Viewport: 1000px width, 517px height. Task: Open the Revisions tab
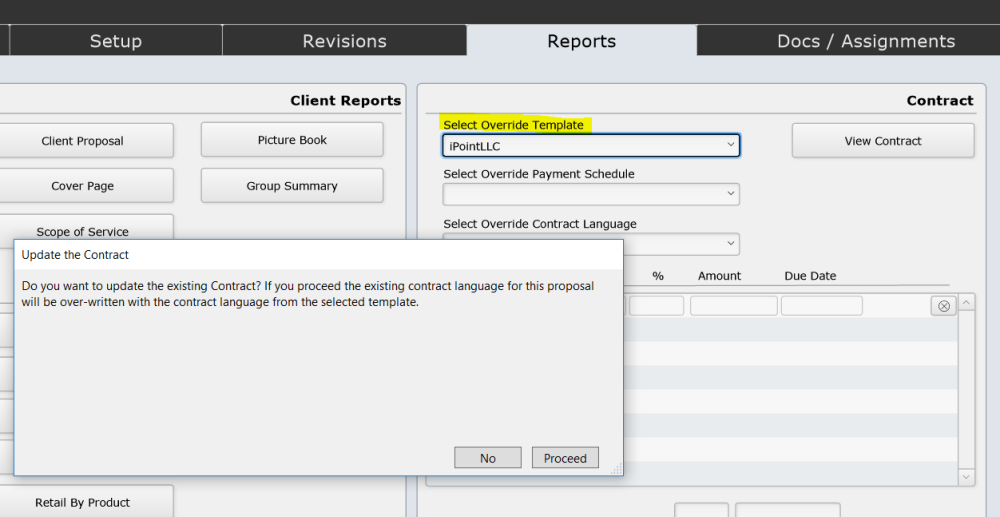coord(344,41)
